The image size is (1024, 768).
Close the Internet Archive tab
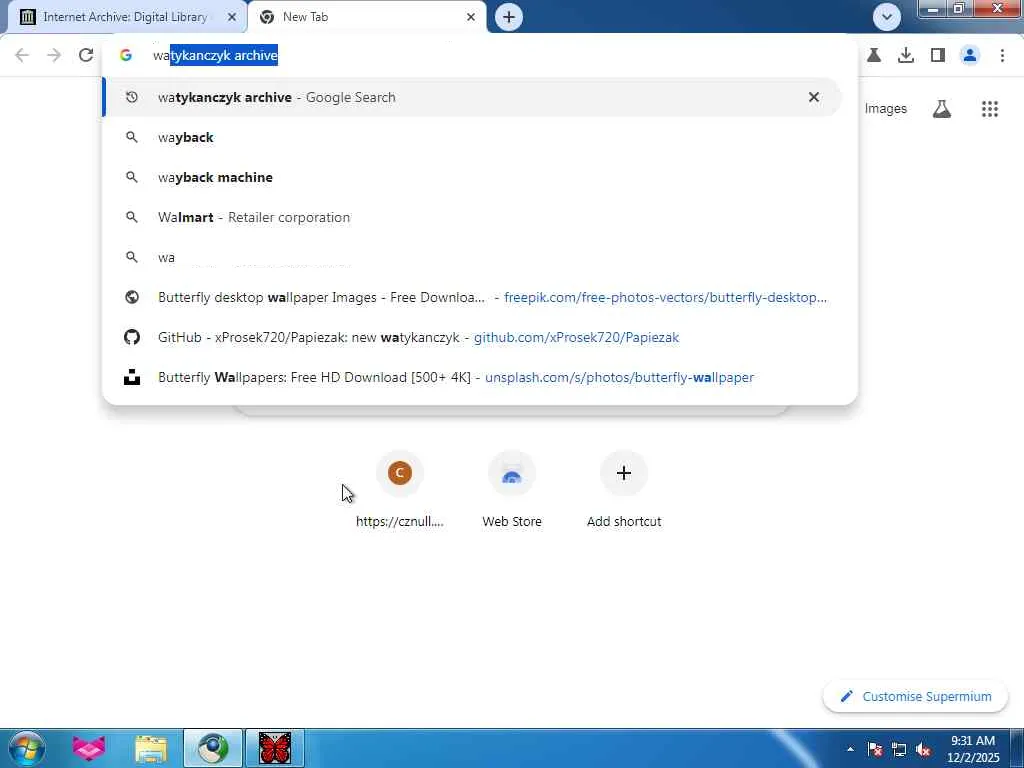[231, 17]
